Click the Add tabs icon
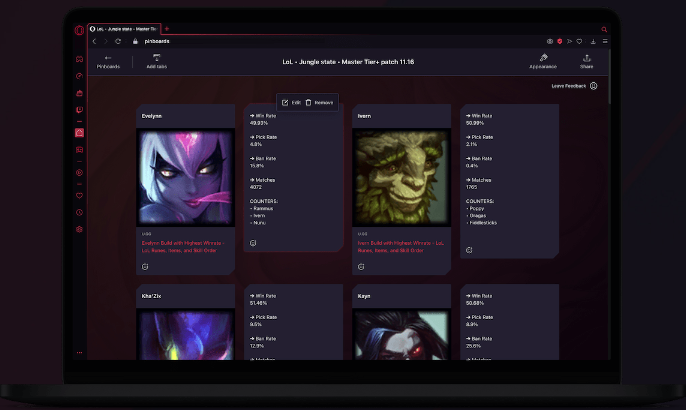This screenshot has width=686, height=410. click(157, 58)
